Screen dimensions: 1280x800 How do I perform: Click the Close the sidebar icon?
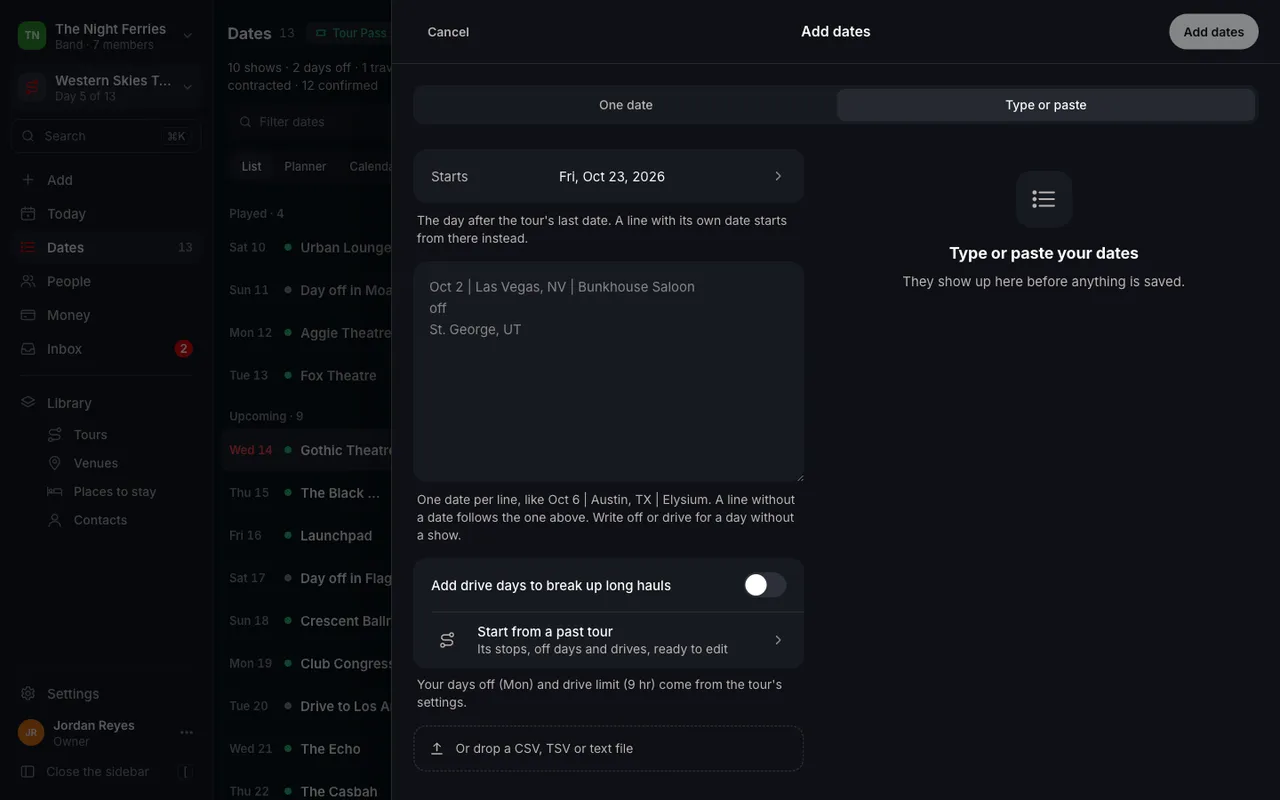click(x=28, y=772)
